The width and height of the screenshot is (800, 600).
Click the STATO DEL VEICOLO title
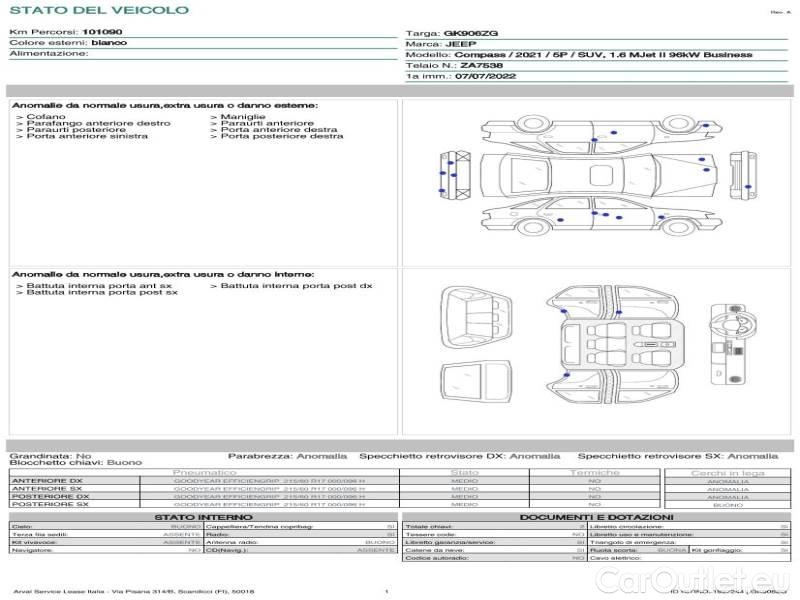[x=98, y=10]
